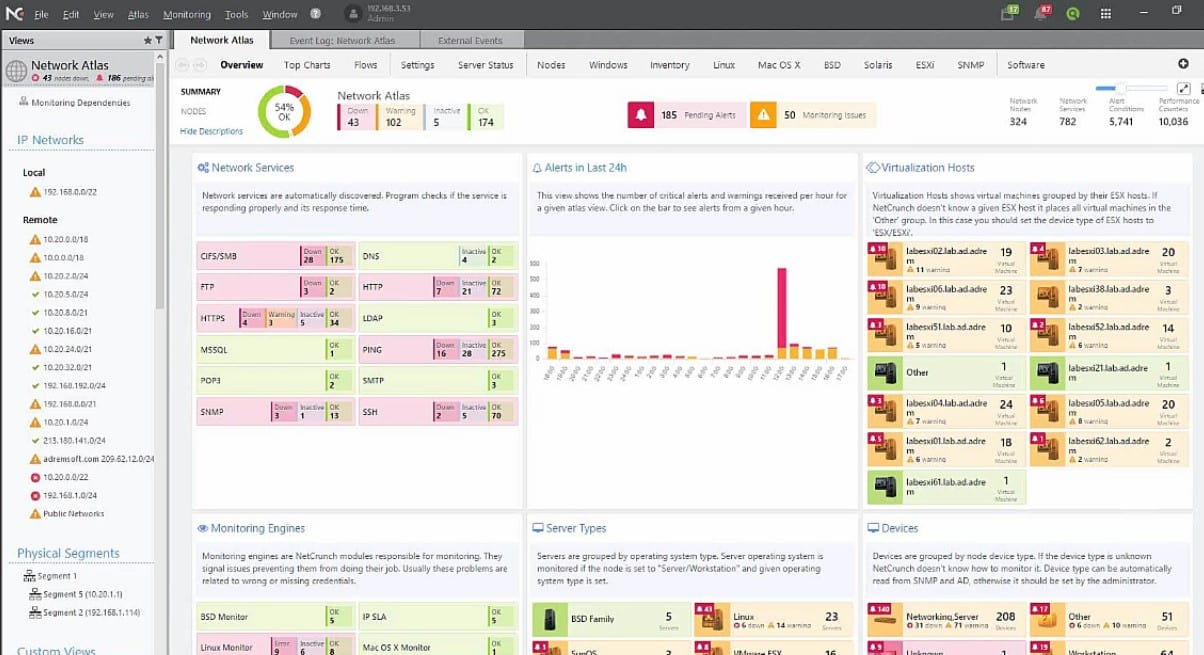Select the Public Networks item
This screenshot has height=655, width=1204.
point(67,514)
